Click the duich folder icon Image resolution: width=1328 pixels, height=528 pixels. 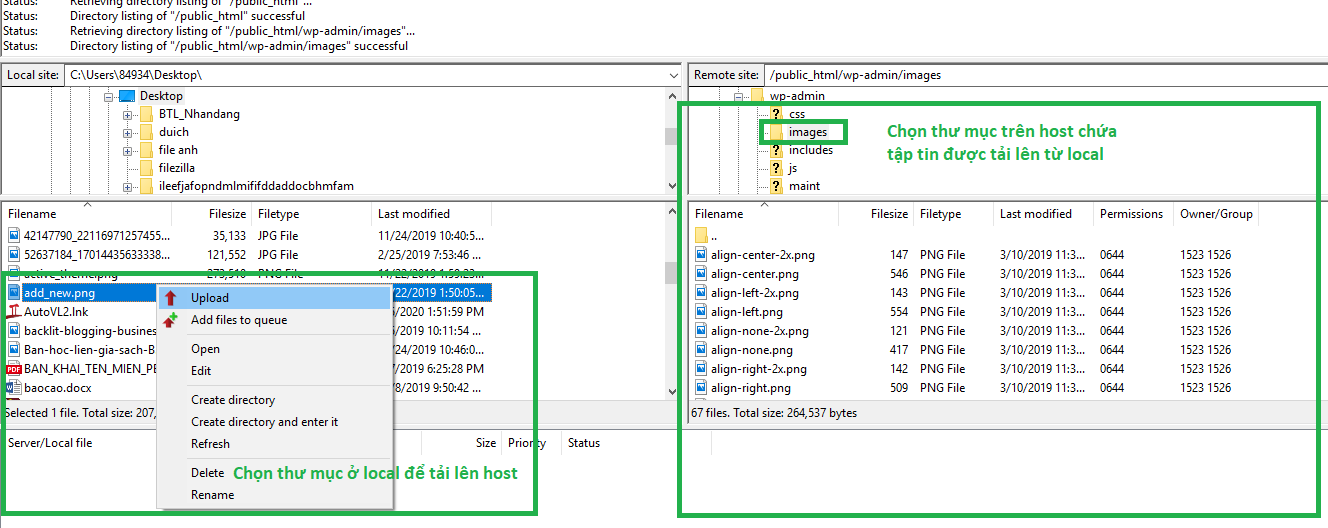tap(145, 132)
